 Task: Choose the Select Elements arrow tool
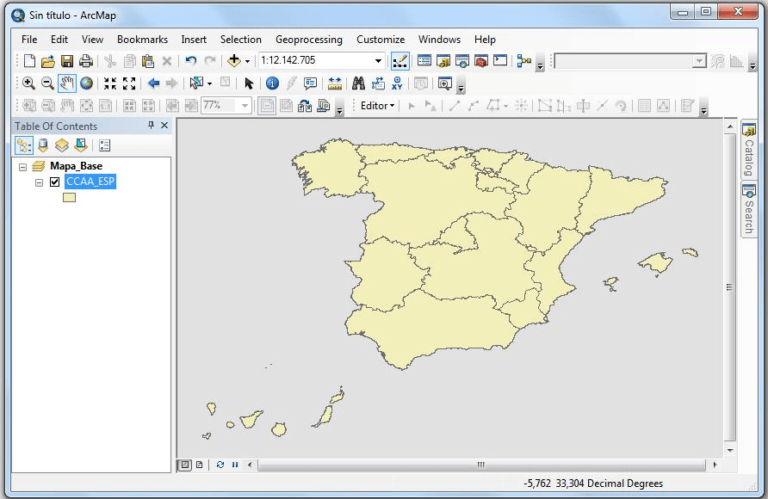click(248, 83)
